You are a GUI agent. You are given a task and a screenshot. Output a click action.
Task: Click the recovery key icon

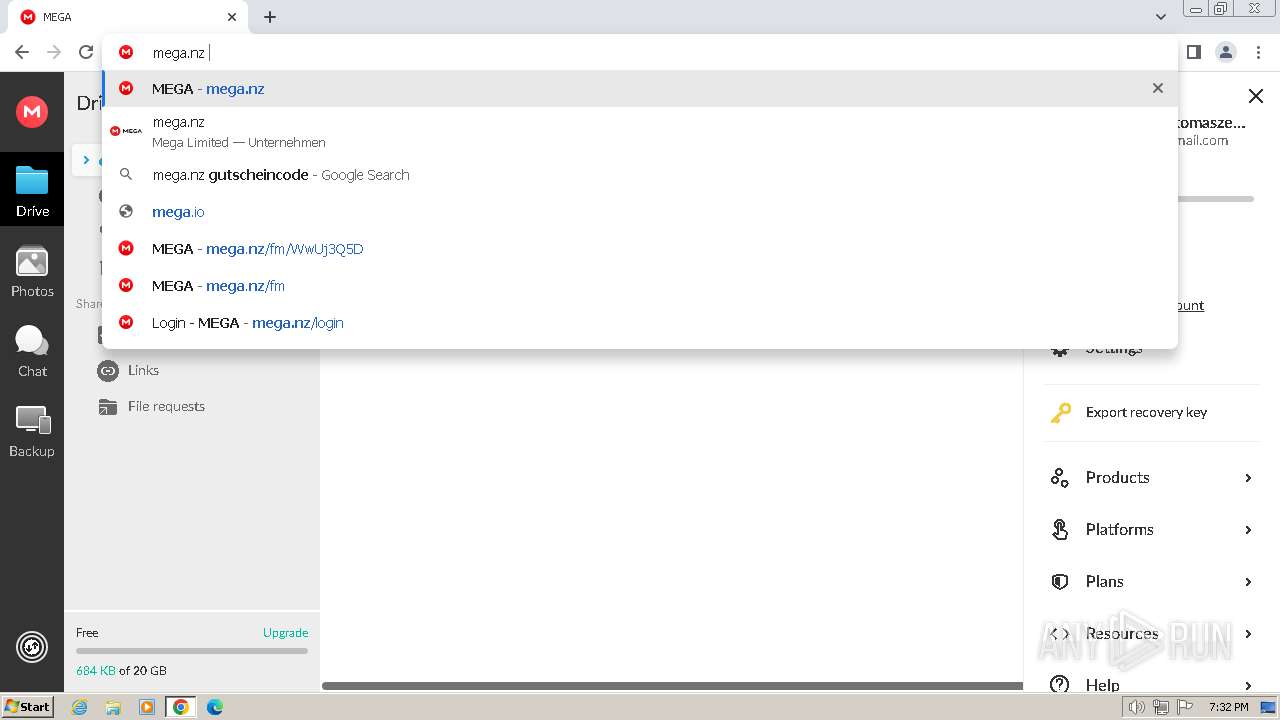coord(1060,412)
